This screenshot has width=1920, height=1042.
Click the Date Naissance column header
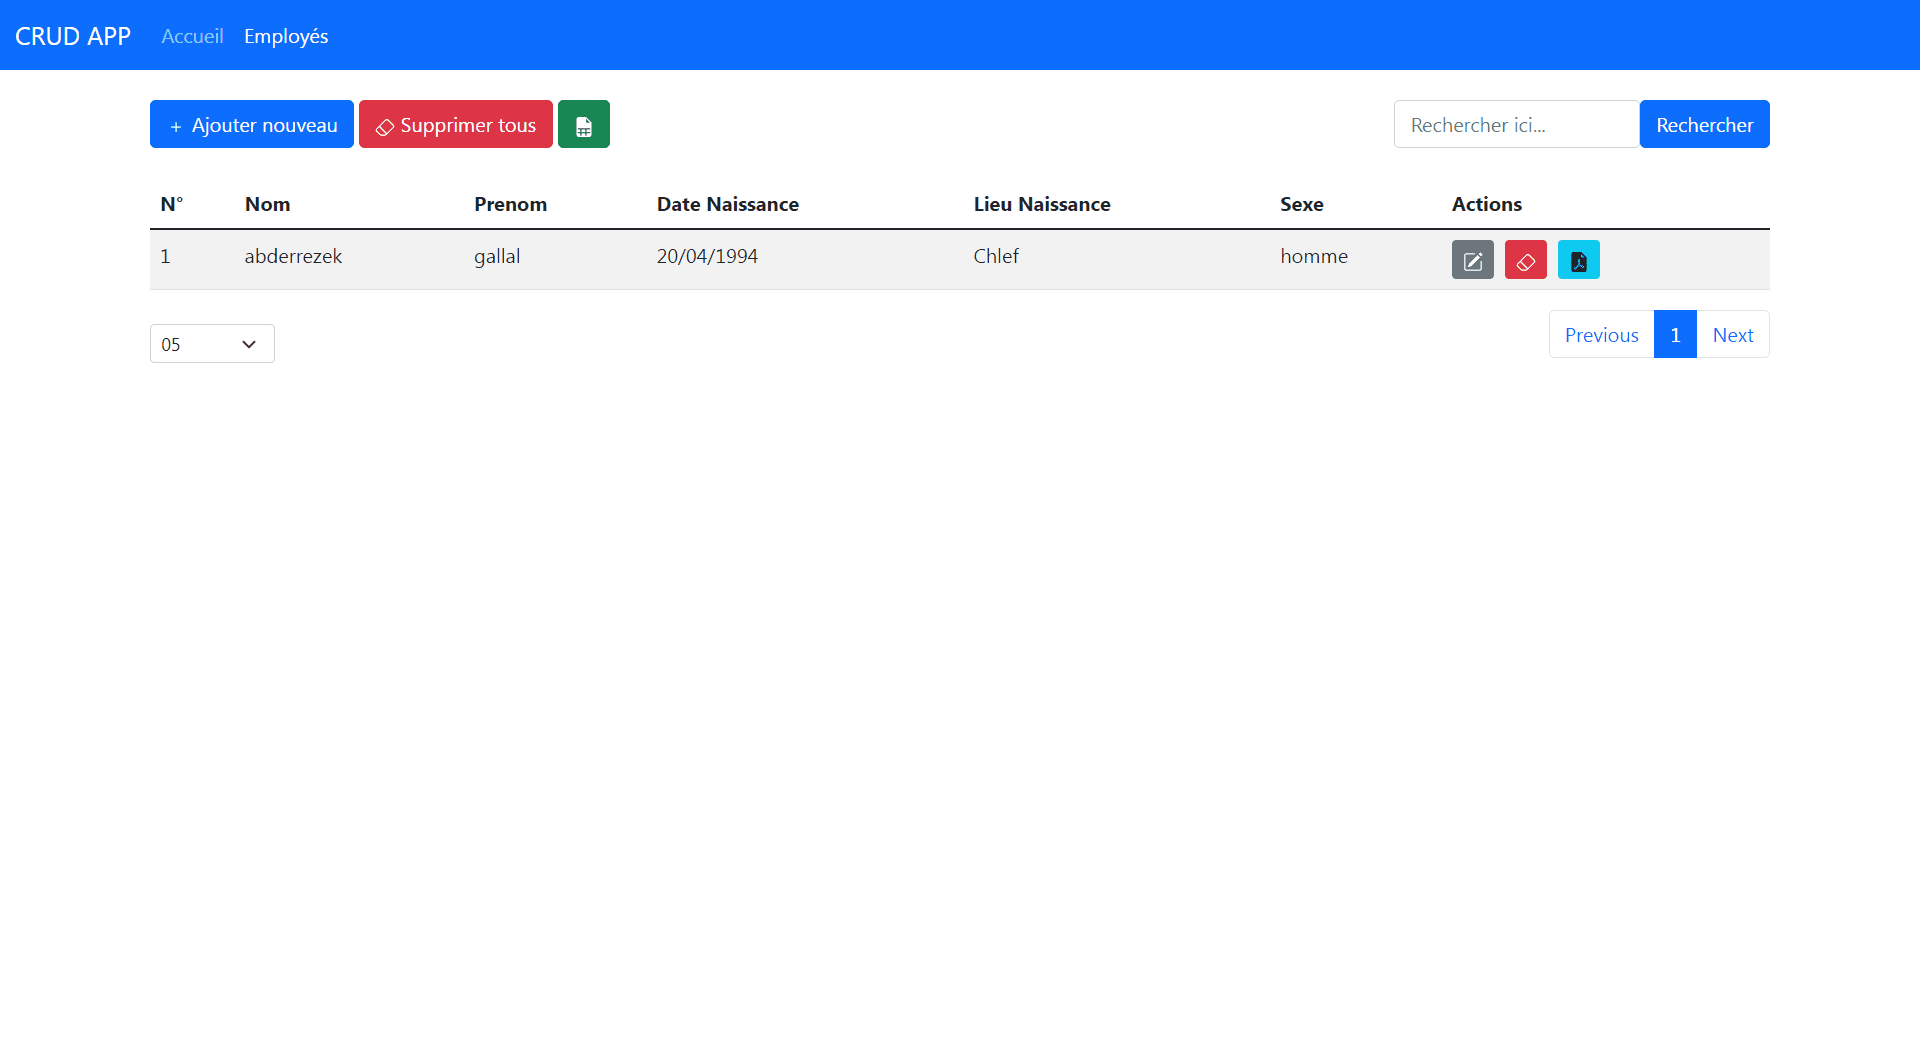pyautogui.click(x=727, y=204)
